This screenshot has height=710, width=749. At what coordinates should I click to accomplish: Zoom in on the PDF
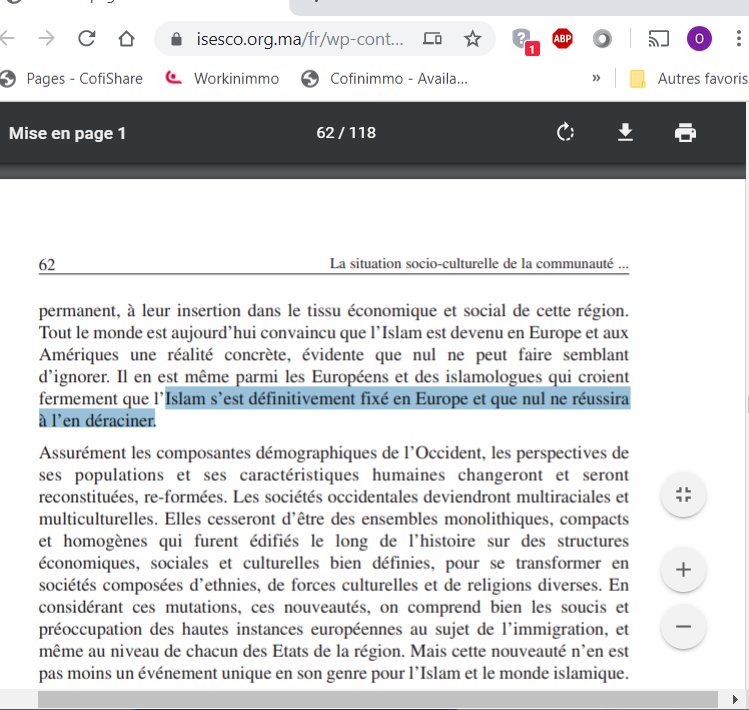pyautogui.click(x=683, y=570)
